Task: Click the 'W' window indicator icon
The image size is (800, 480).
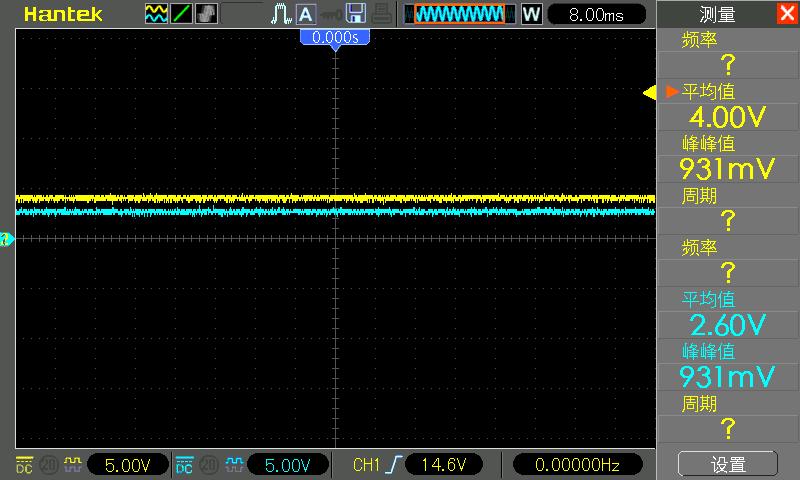Action: [x=531, y=14]
